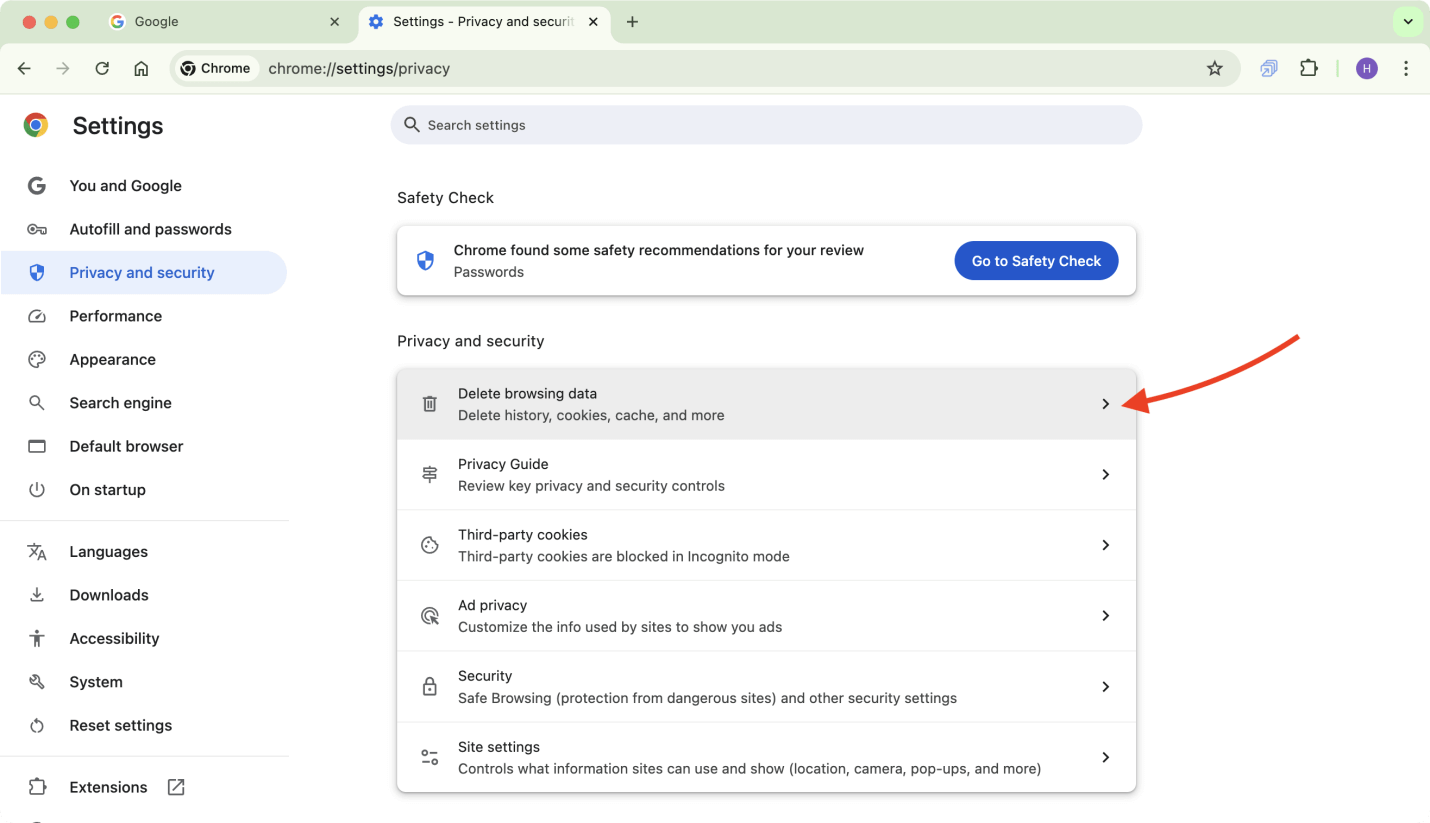
Task: Click the profile avatar icon
Action: [1366, 69]
